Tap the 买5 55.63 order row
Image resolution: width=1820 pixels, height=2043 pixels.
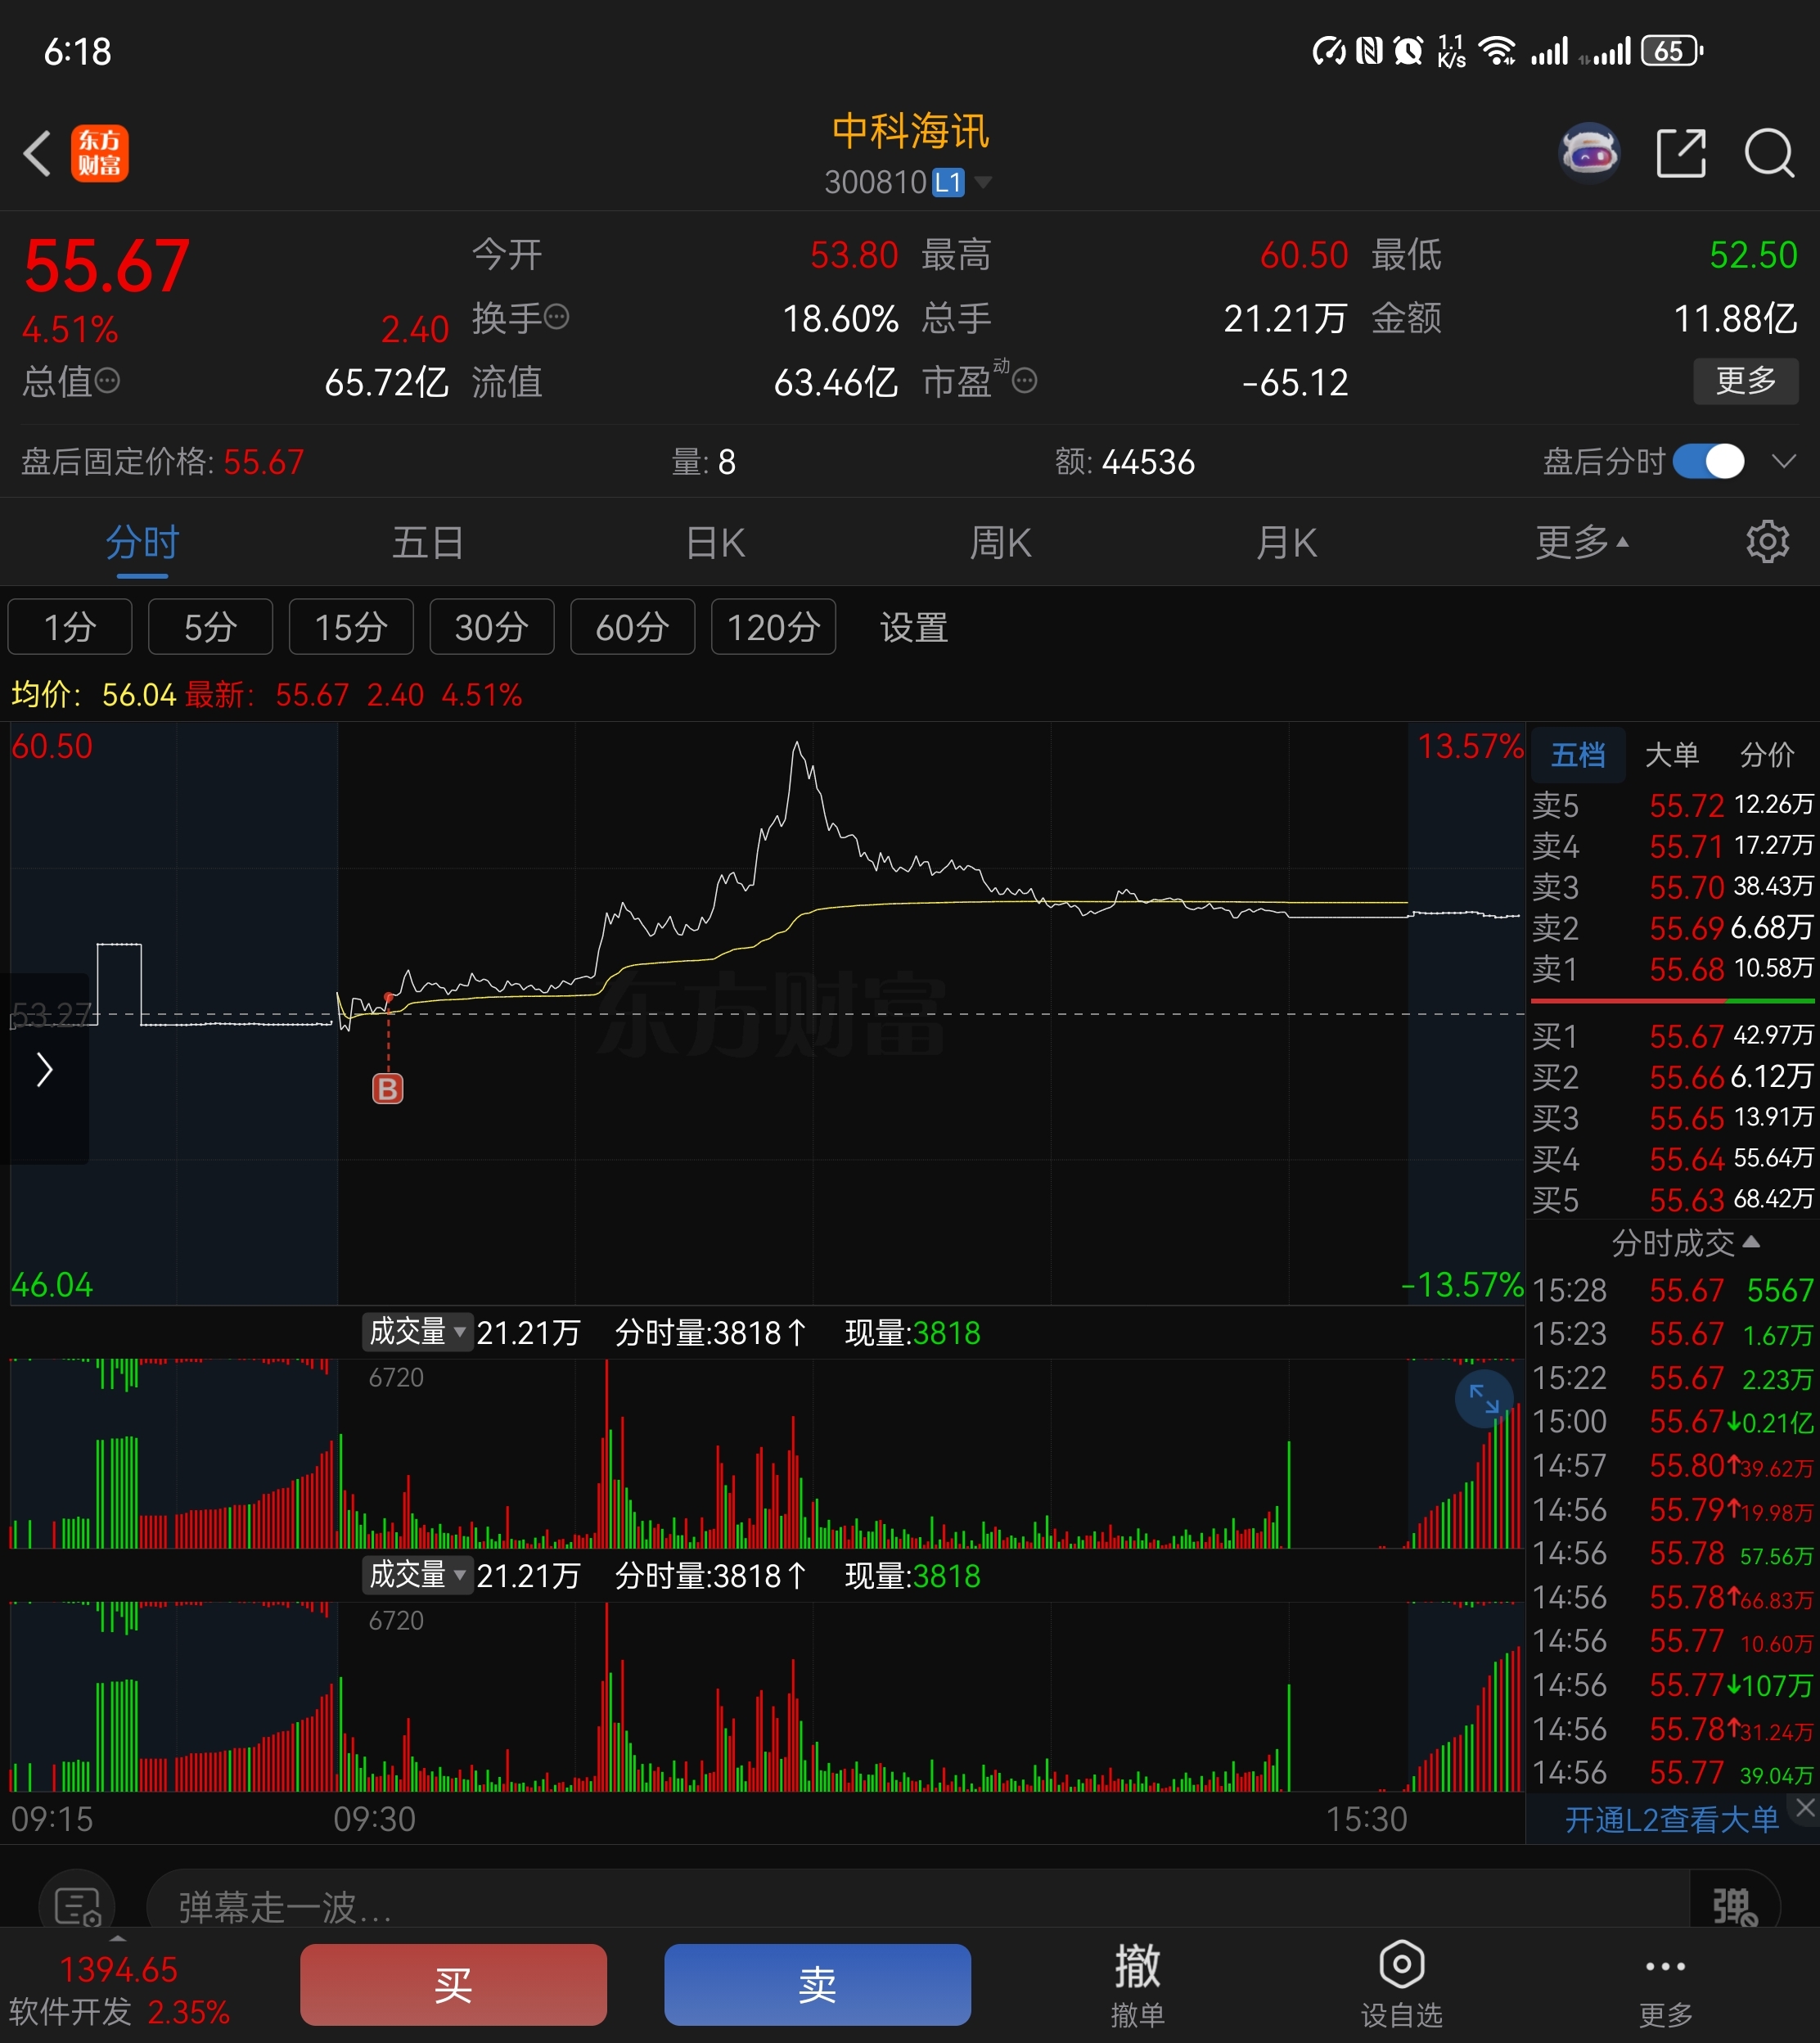click(x=1673, y=1200)
